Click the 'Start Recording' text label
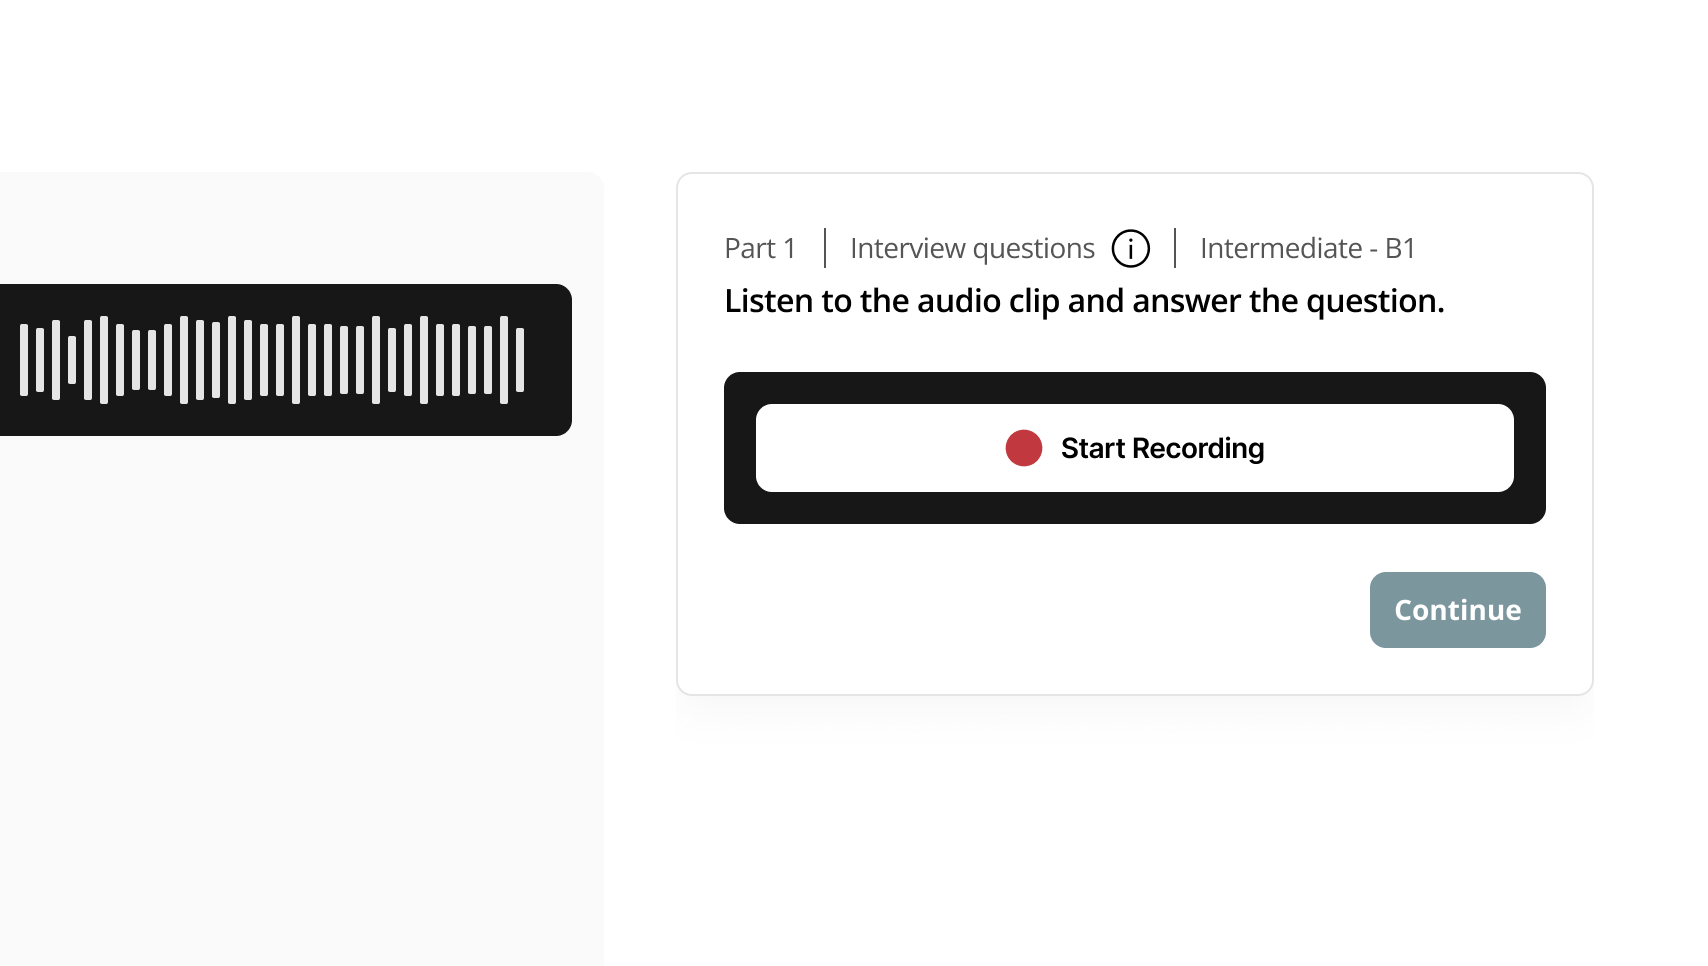The width and height of the screenshot is (1708, 966). (x=1162, y=448)
